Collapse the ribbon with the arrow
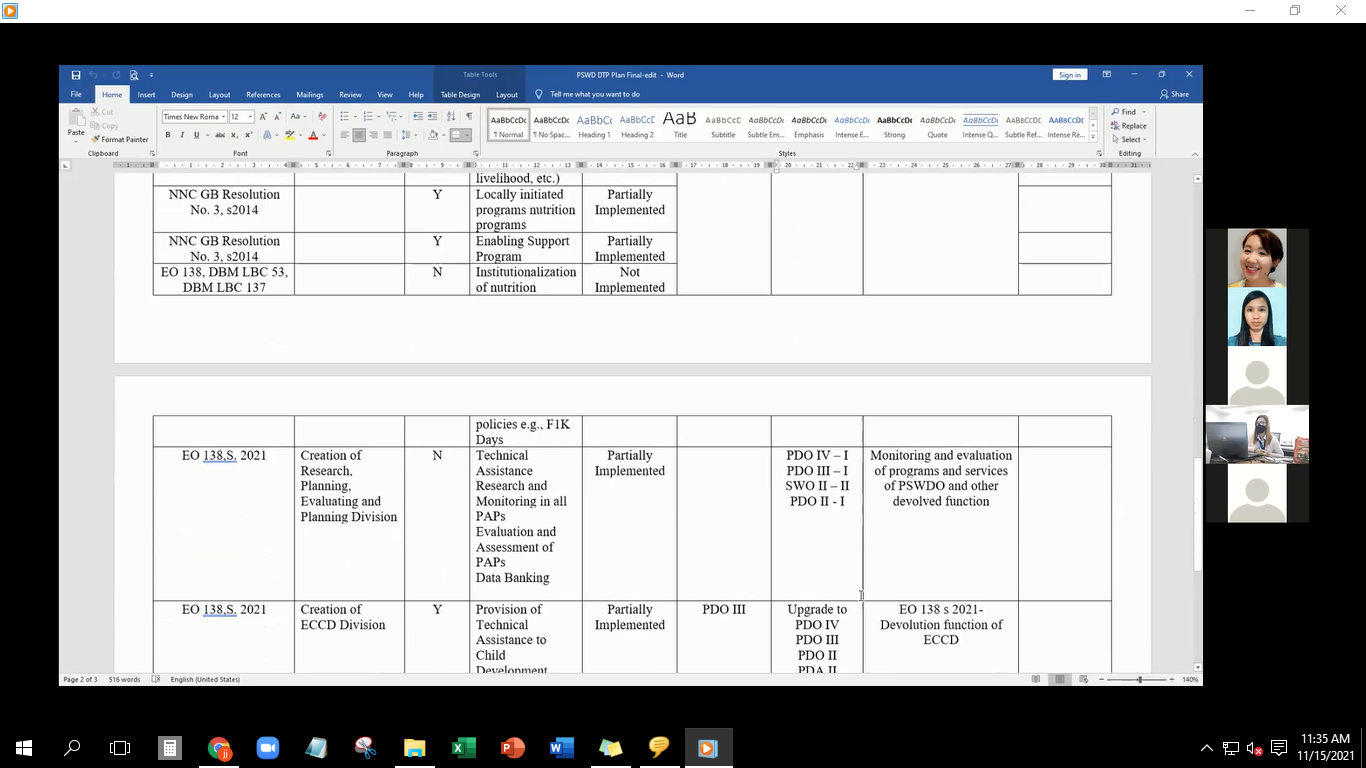Screen dimensions: 1366x768 [x=1194, y=153]
